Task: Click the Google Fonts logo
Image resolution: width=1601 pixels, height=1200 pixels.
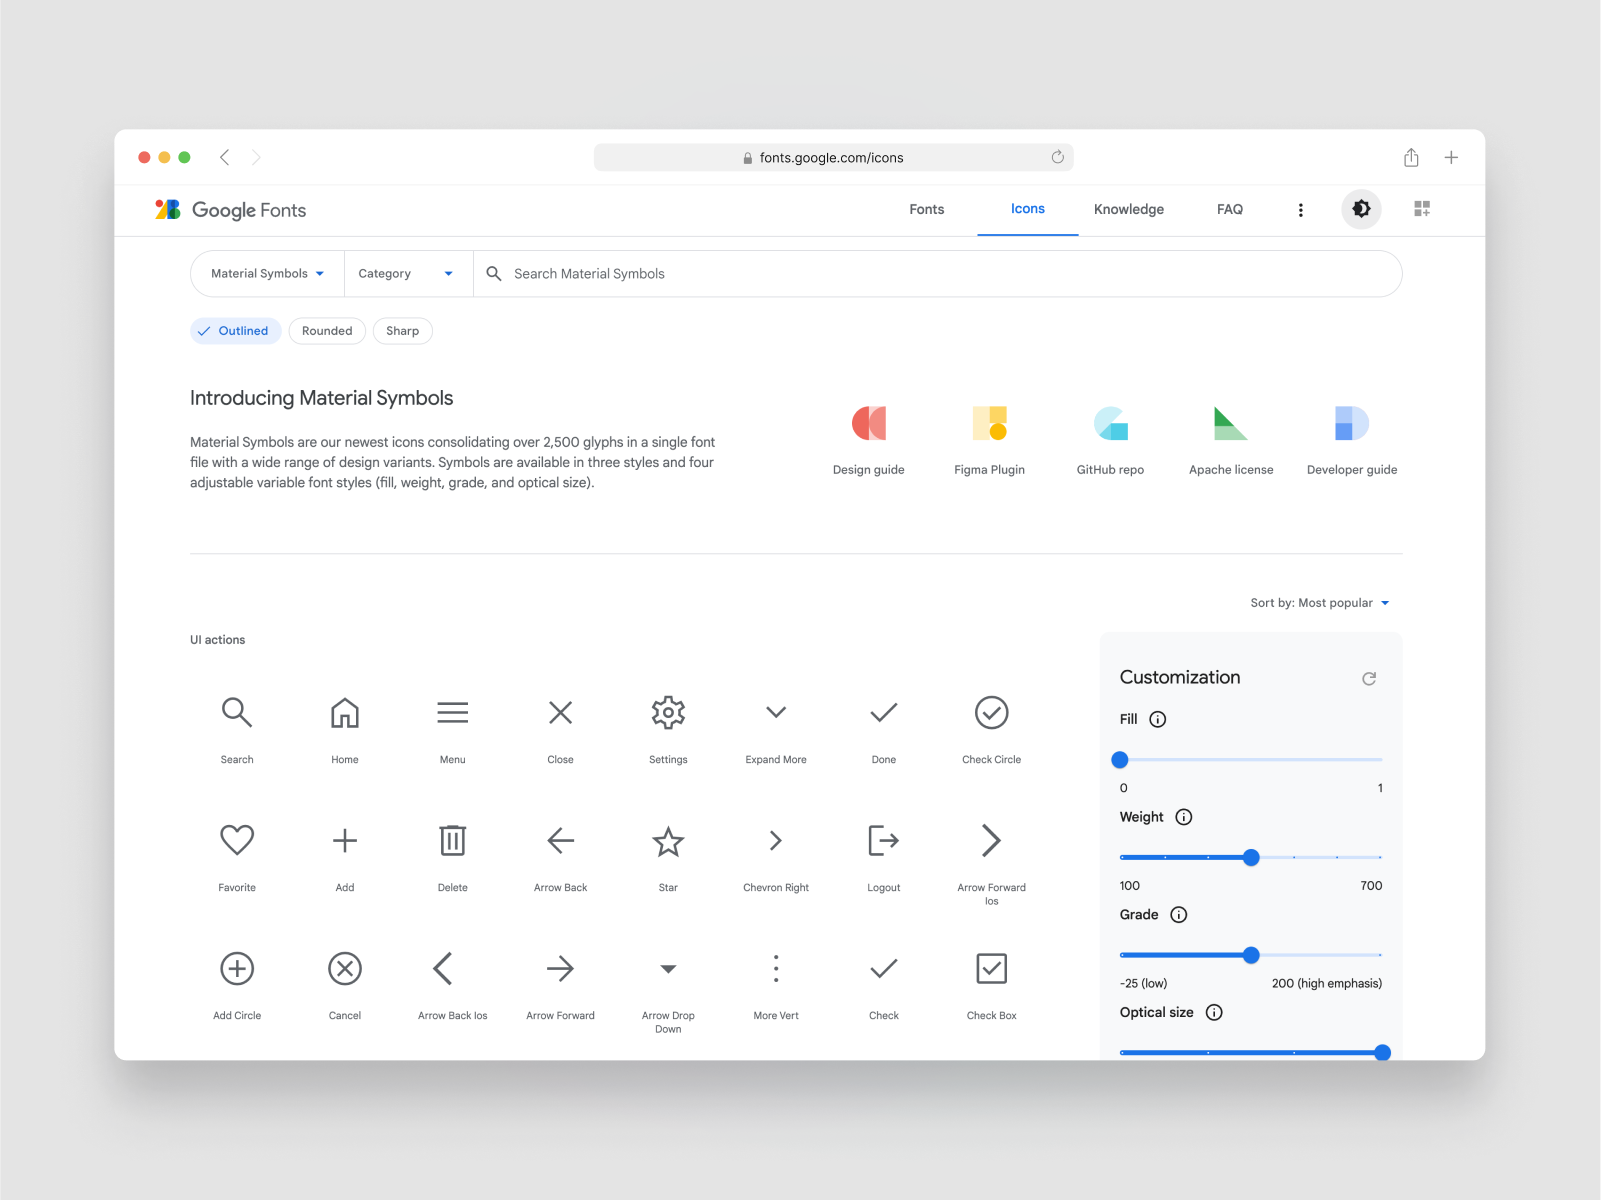Action: (230, 210)
